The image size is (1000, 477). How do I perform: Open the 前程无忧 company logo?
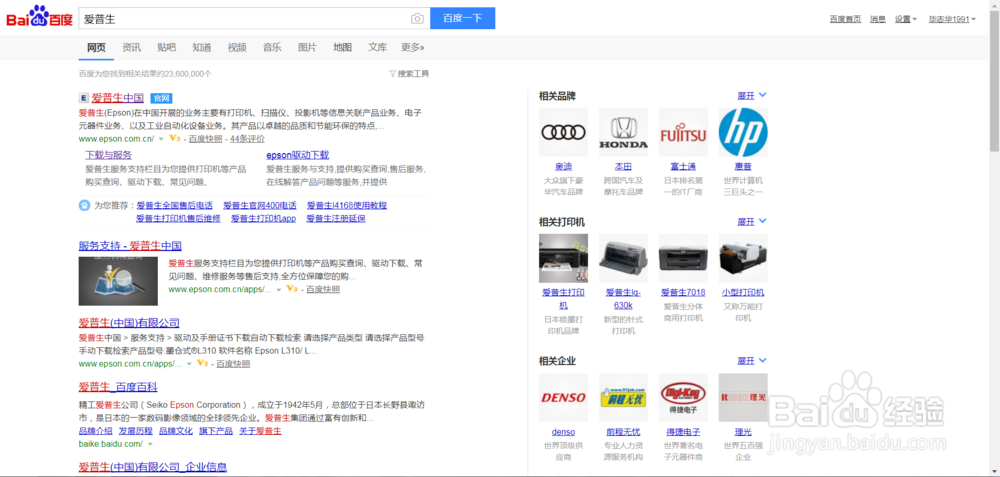tap(623, 397)
